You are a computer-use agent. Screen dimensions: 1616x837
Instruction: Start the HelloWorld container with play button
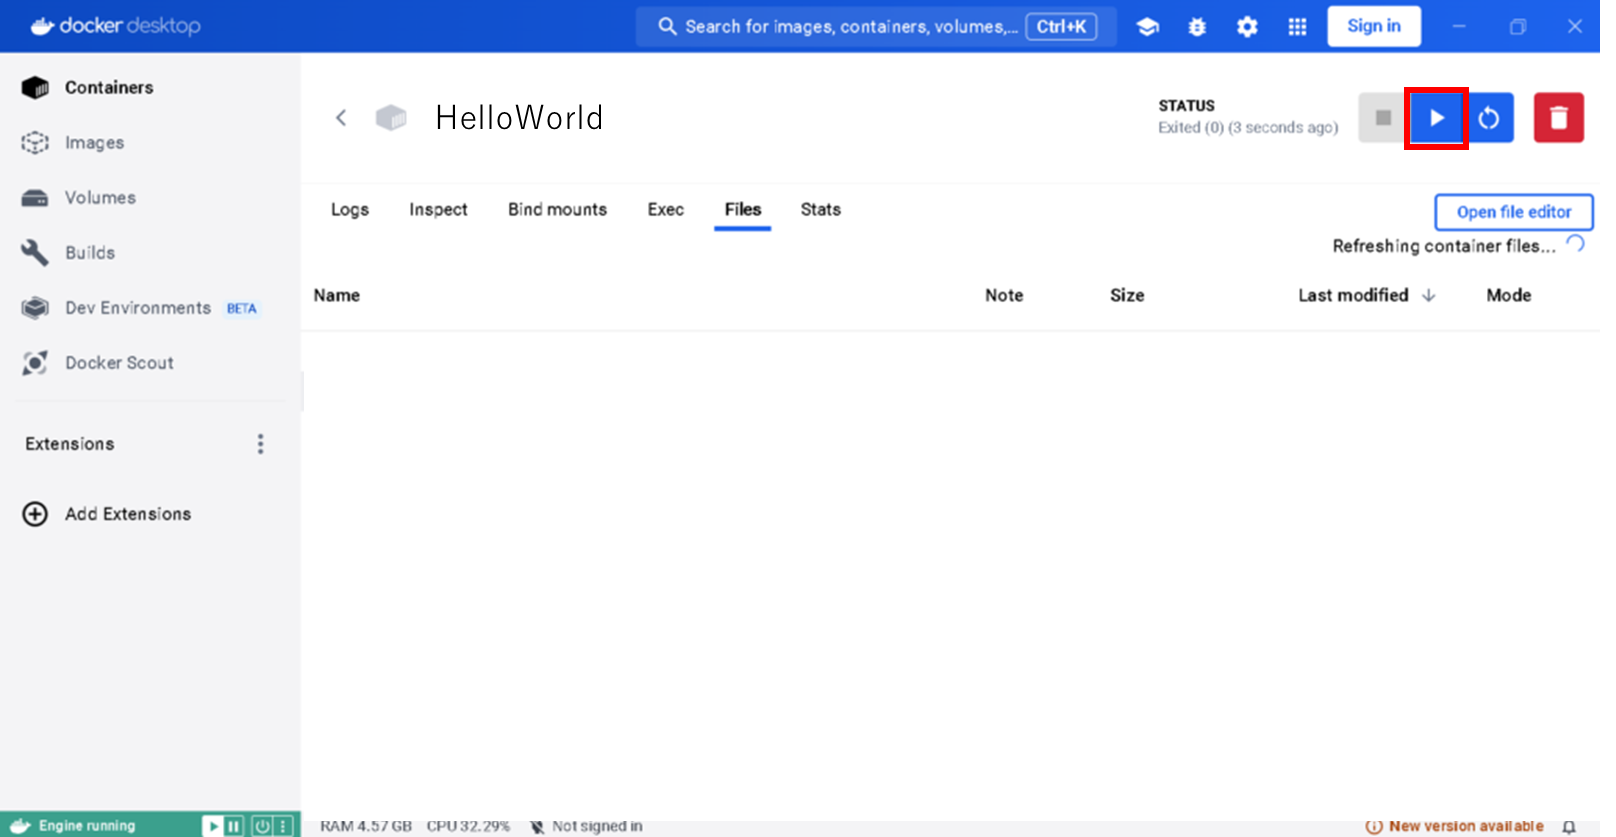point(1436,118)
